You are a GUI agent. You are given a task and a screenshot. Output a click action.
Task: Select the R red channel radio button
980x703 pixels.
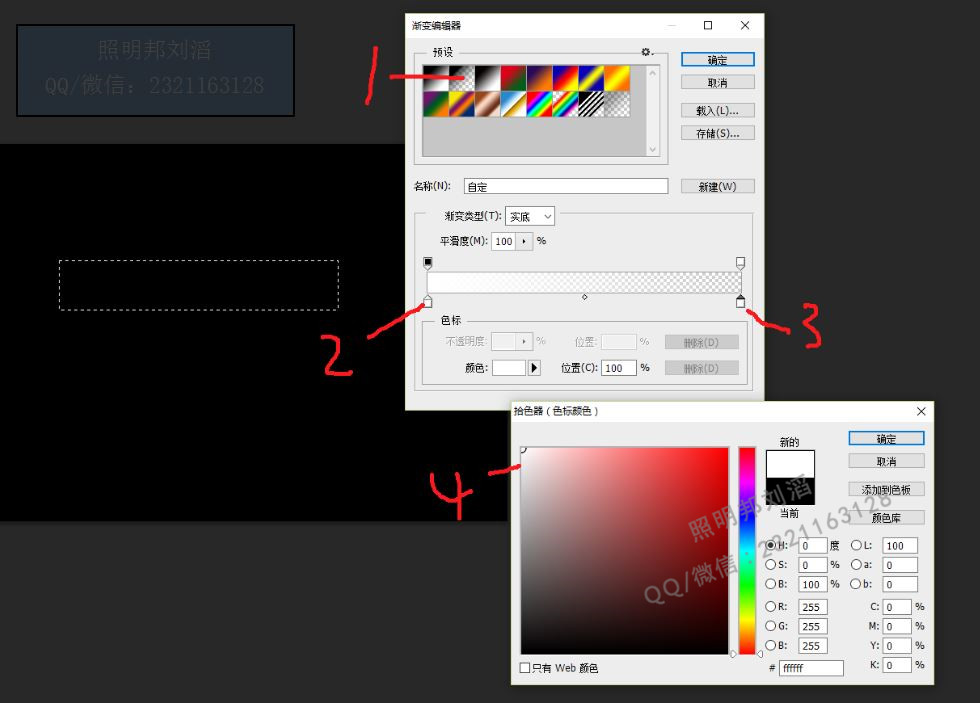click(x=771, y=607)
